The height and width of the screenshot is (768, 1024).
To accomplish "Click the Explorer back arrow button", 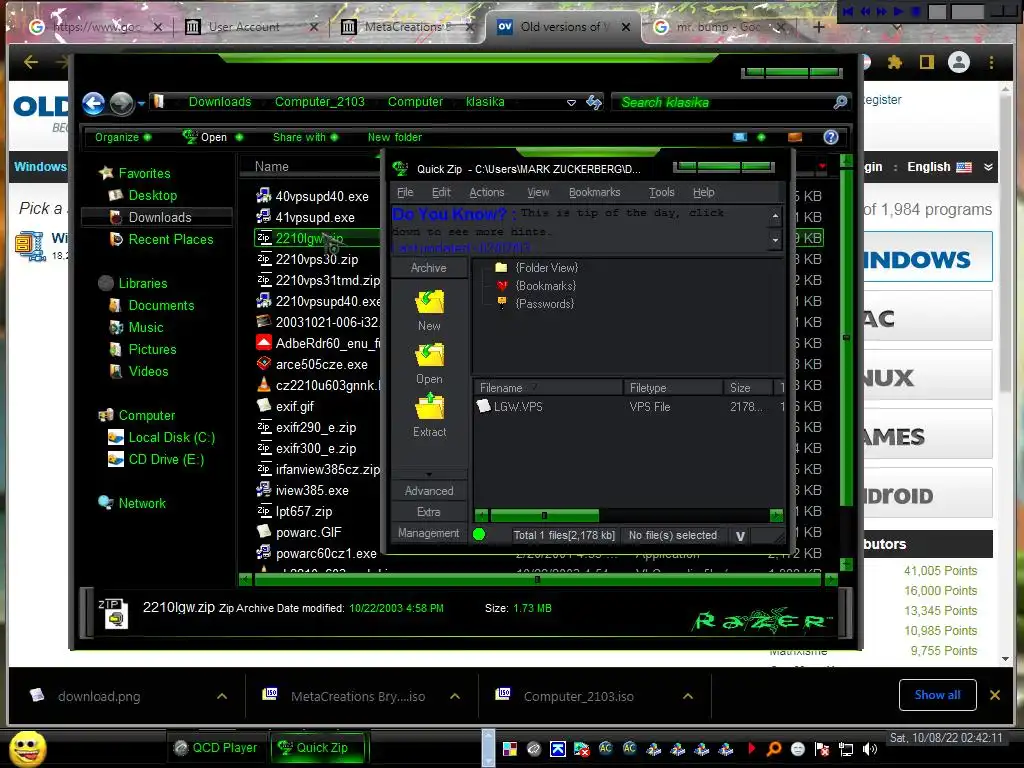I will (93, 103).
